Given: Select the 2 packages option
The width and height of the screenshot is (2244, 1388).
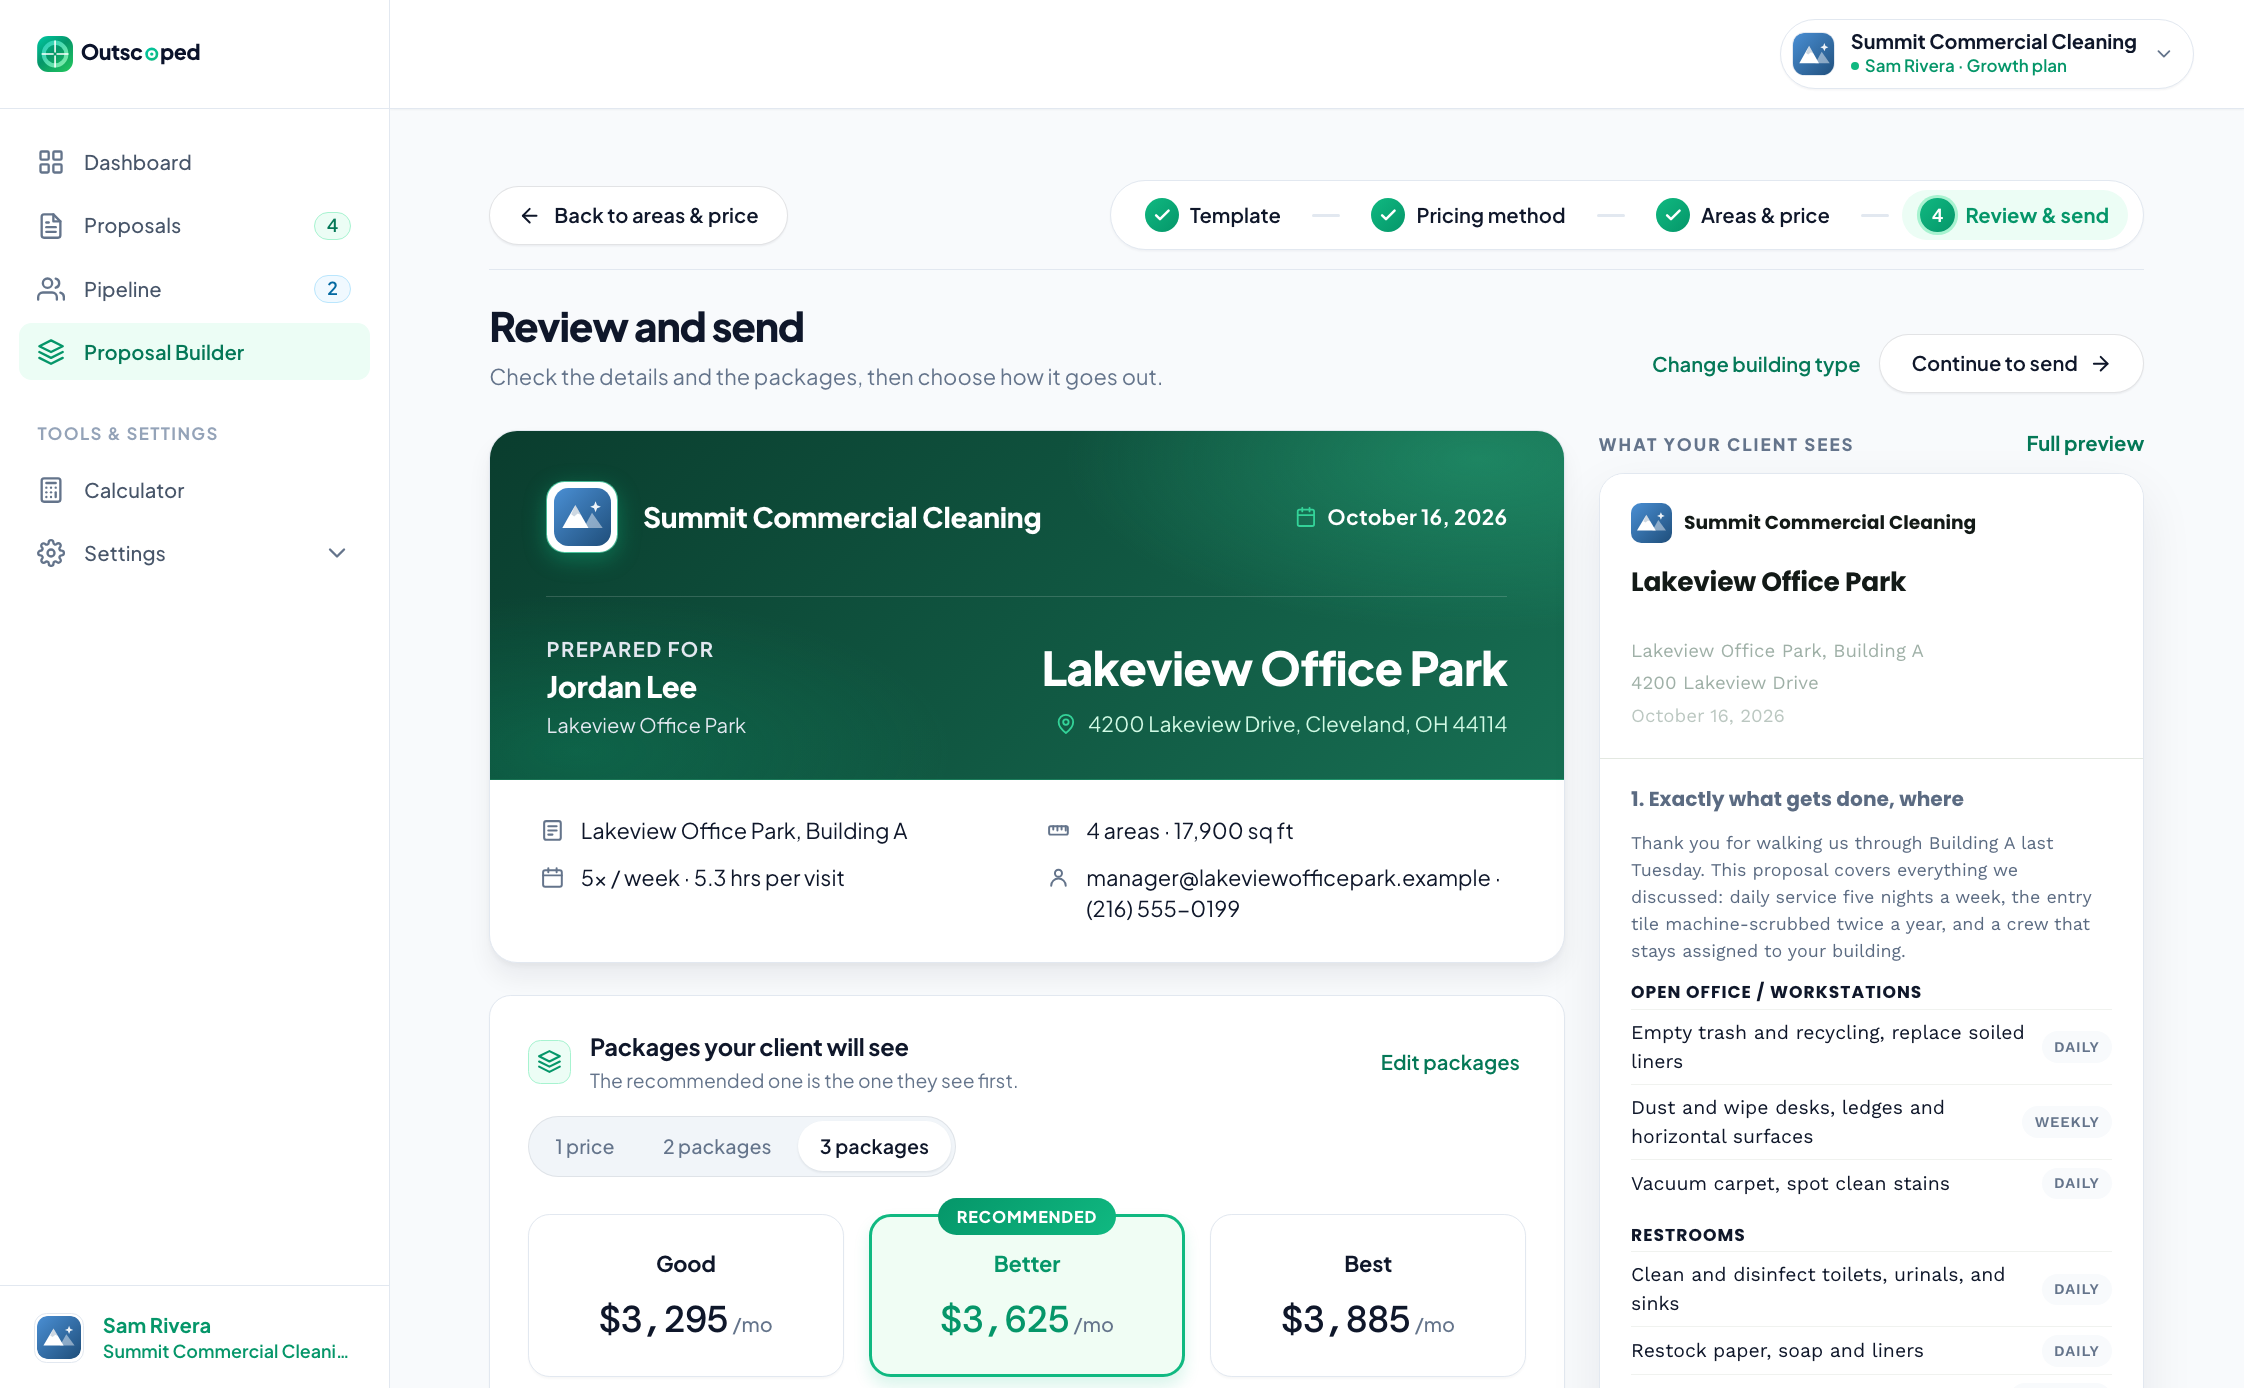Looking at the screenshot, I should [x=717, y=1147].
